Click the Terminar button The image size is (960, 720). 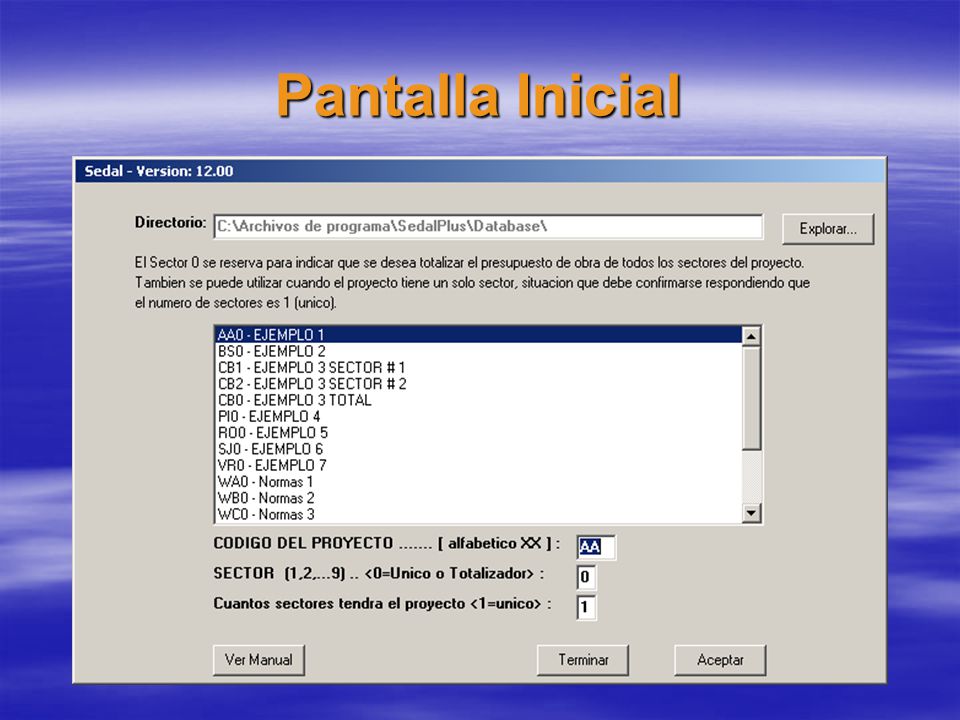point(583,660)
